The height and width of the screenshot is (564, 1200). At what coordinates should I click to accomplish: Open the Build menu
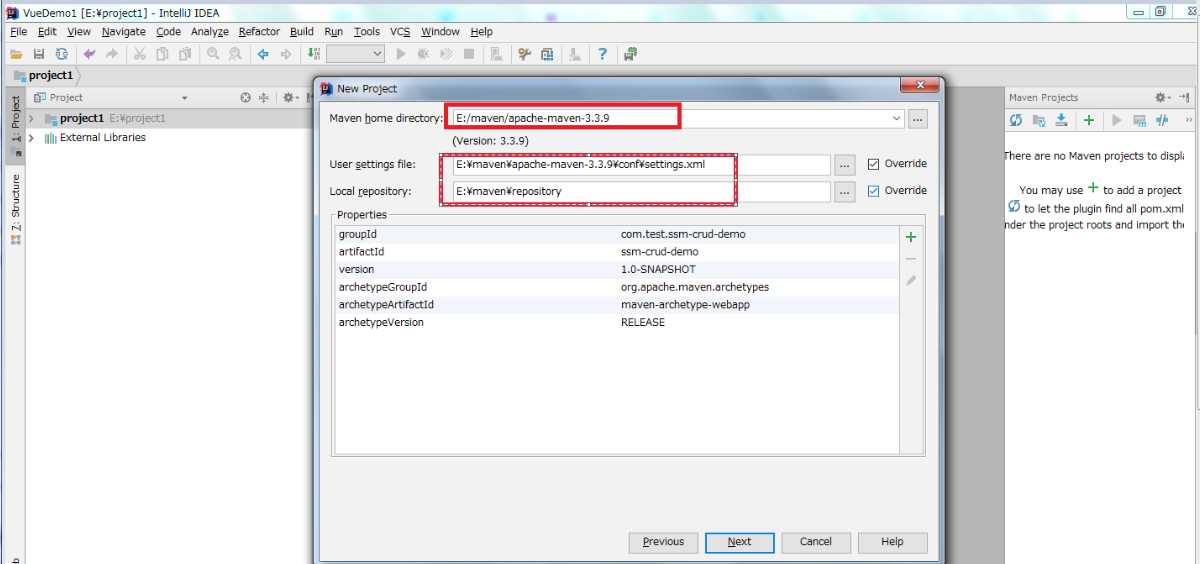pyautogui.click(x=302, y=32)
